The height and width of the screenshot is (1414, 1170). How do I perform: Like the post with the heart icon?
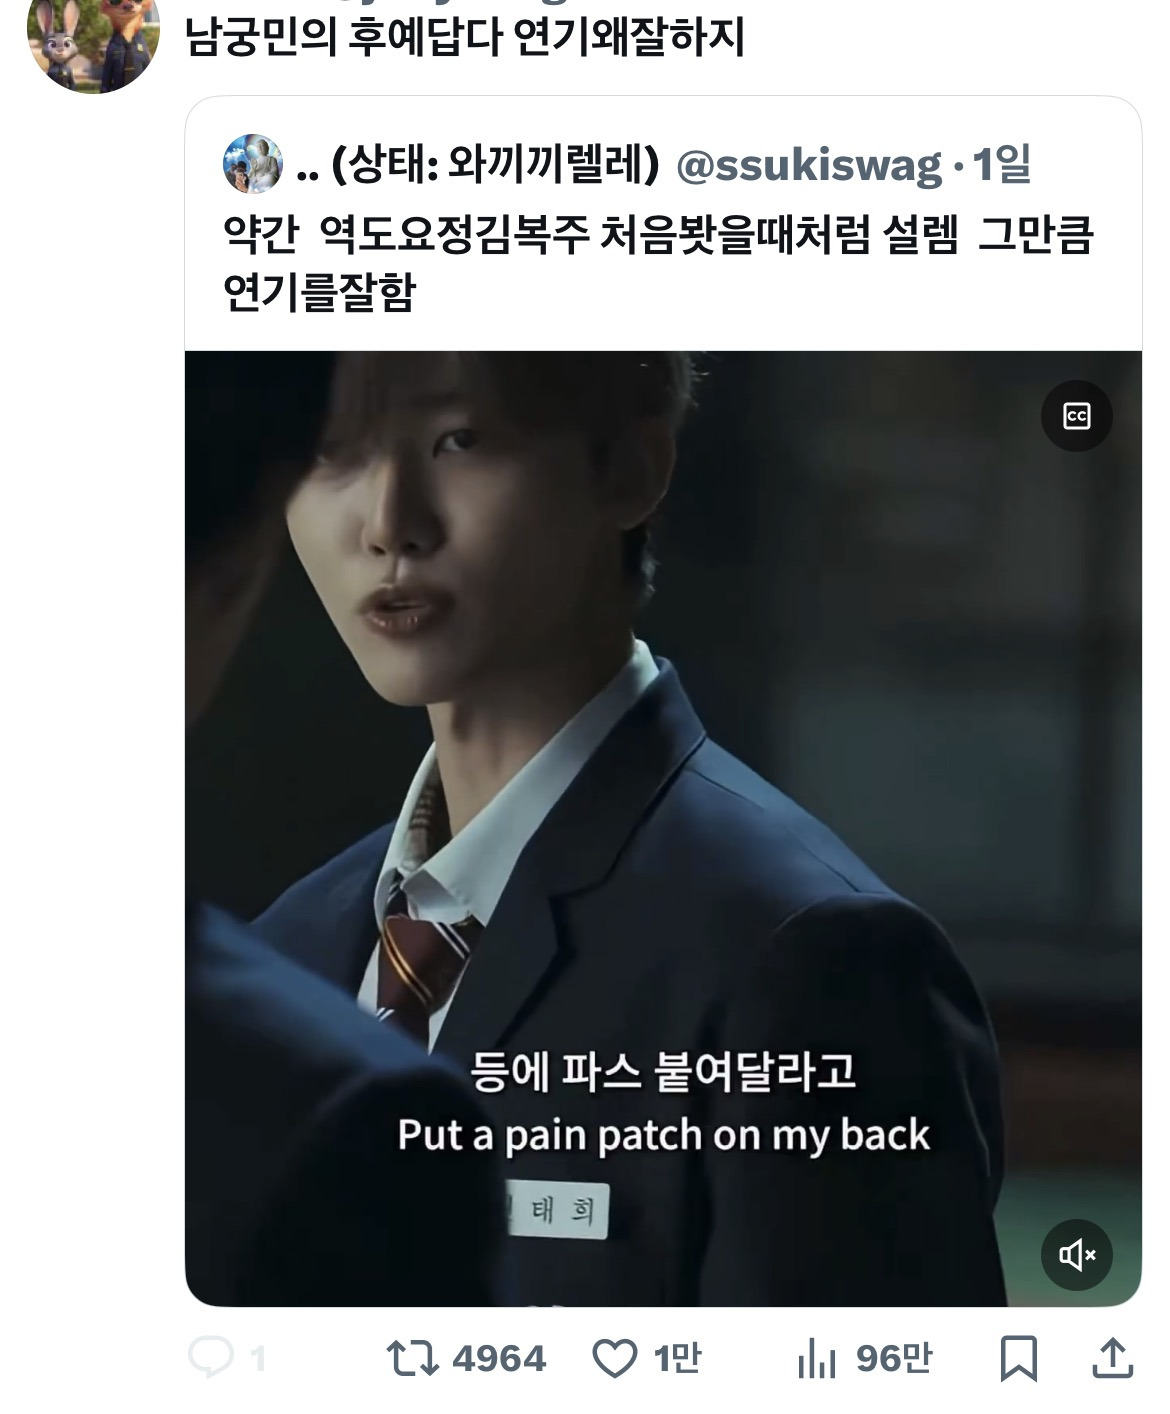point(614,1358)
